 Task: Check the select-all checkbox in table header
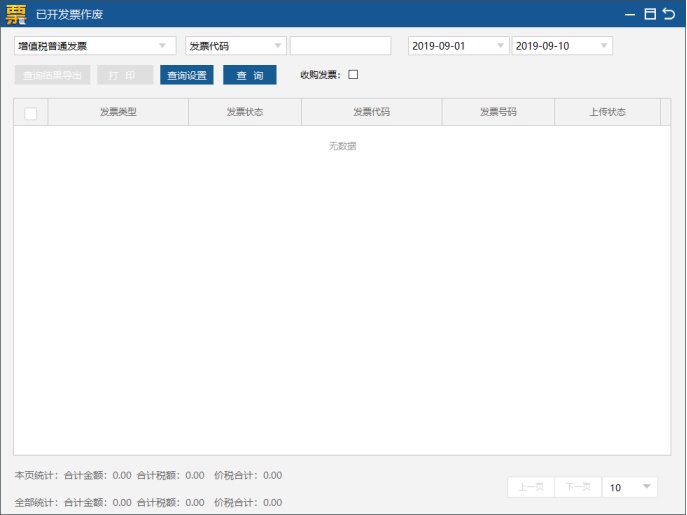31,113
